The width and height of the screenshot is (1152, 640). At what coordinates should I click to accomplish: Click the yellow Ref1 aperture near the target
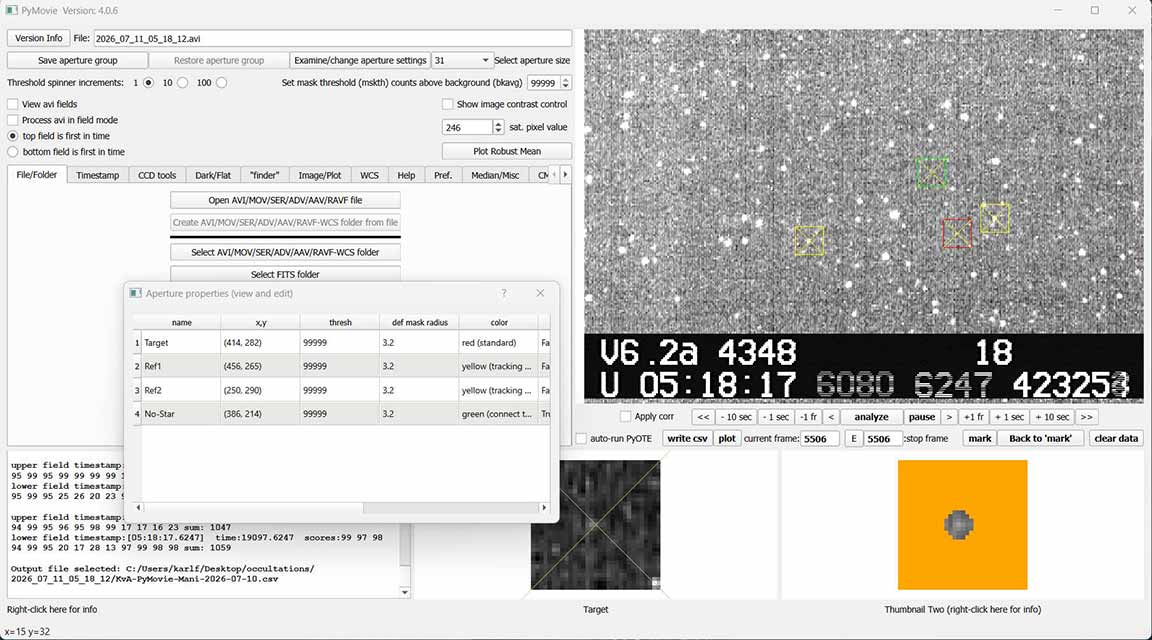995,219
